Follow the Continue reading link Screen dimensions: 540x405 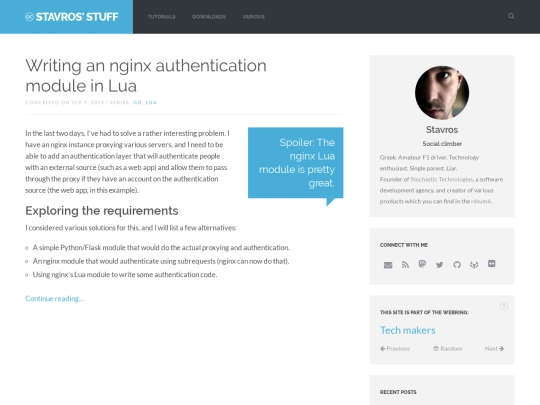(55, 299)
